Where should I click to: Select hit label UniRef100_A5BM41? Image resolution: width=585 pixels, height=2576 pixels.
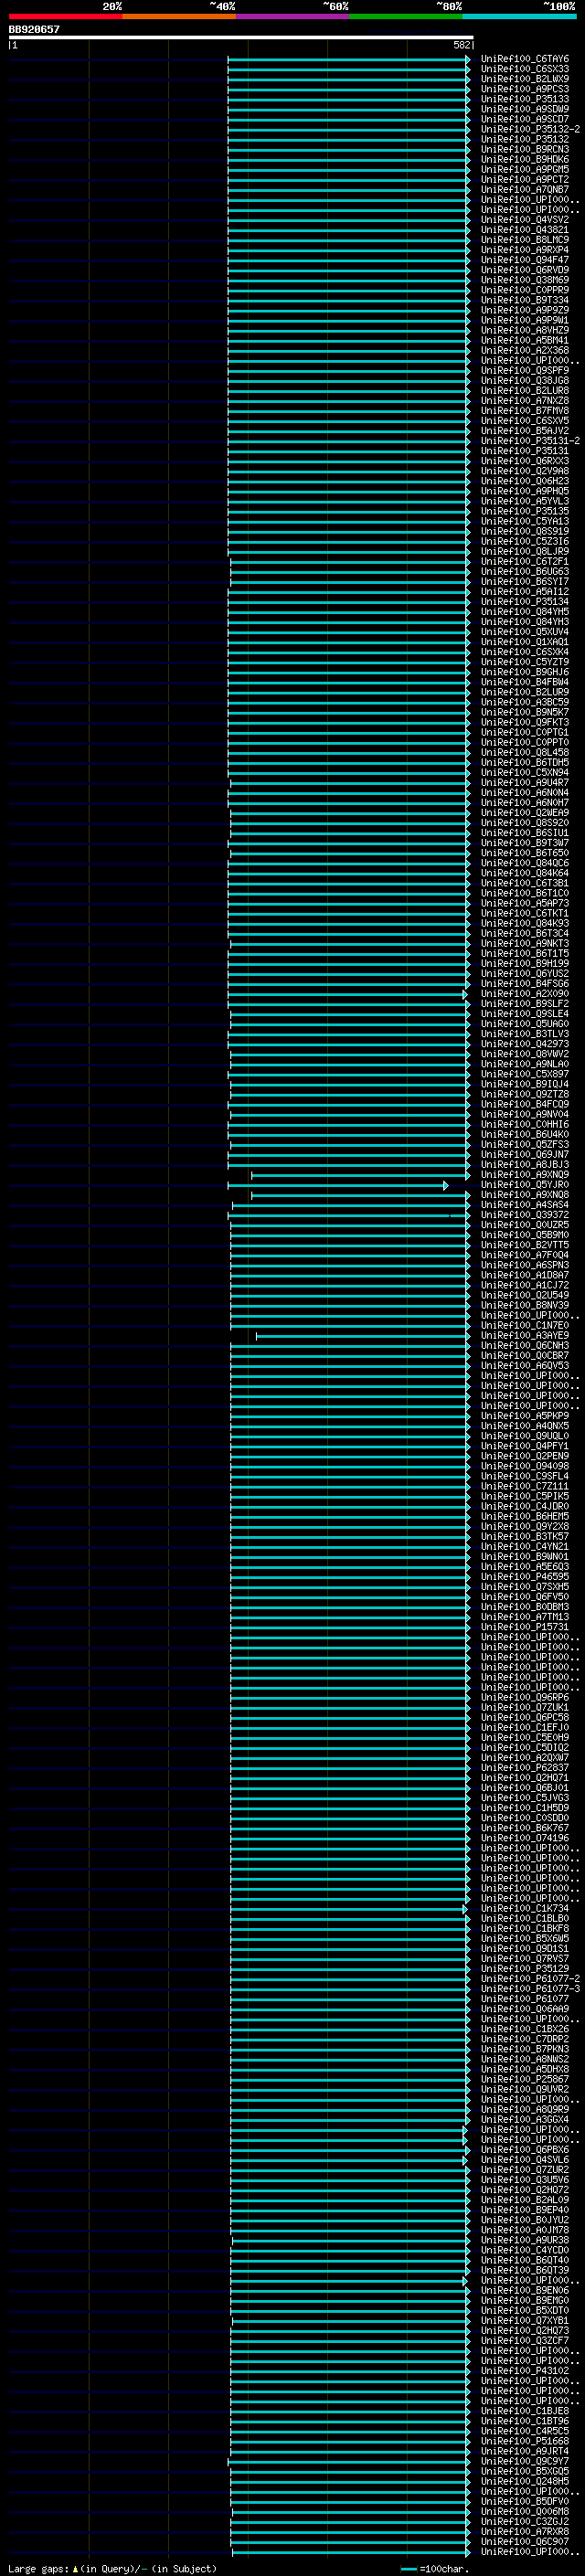[525, 340]
